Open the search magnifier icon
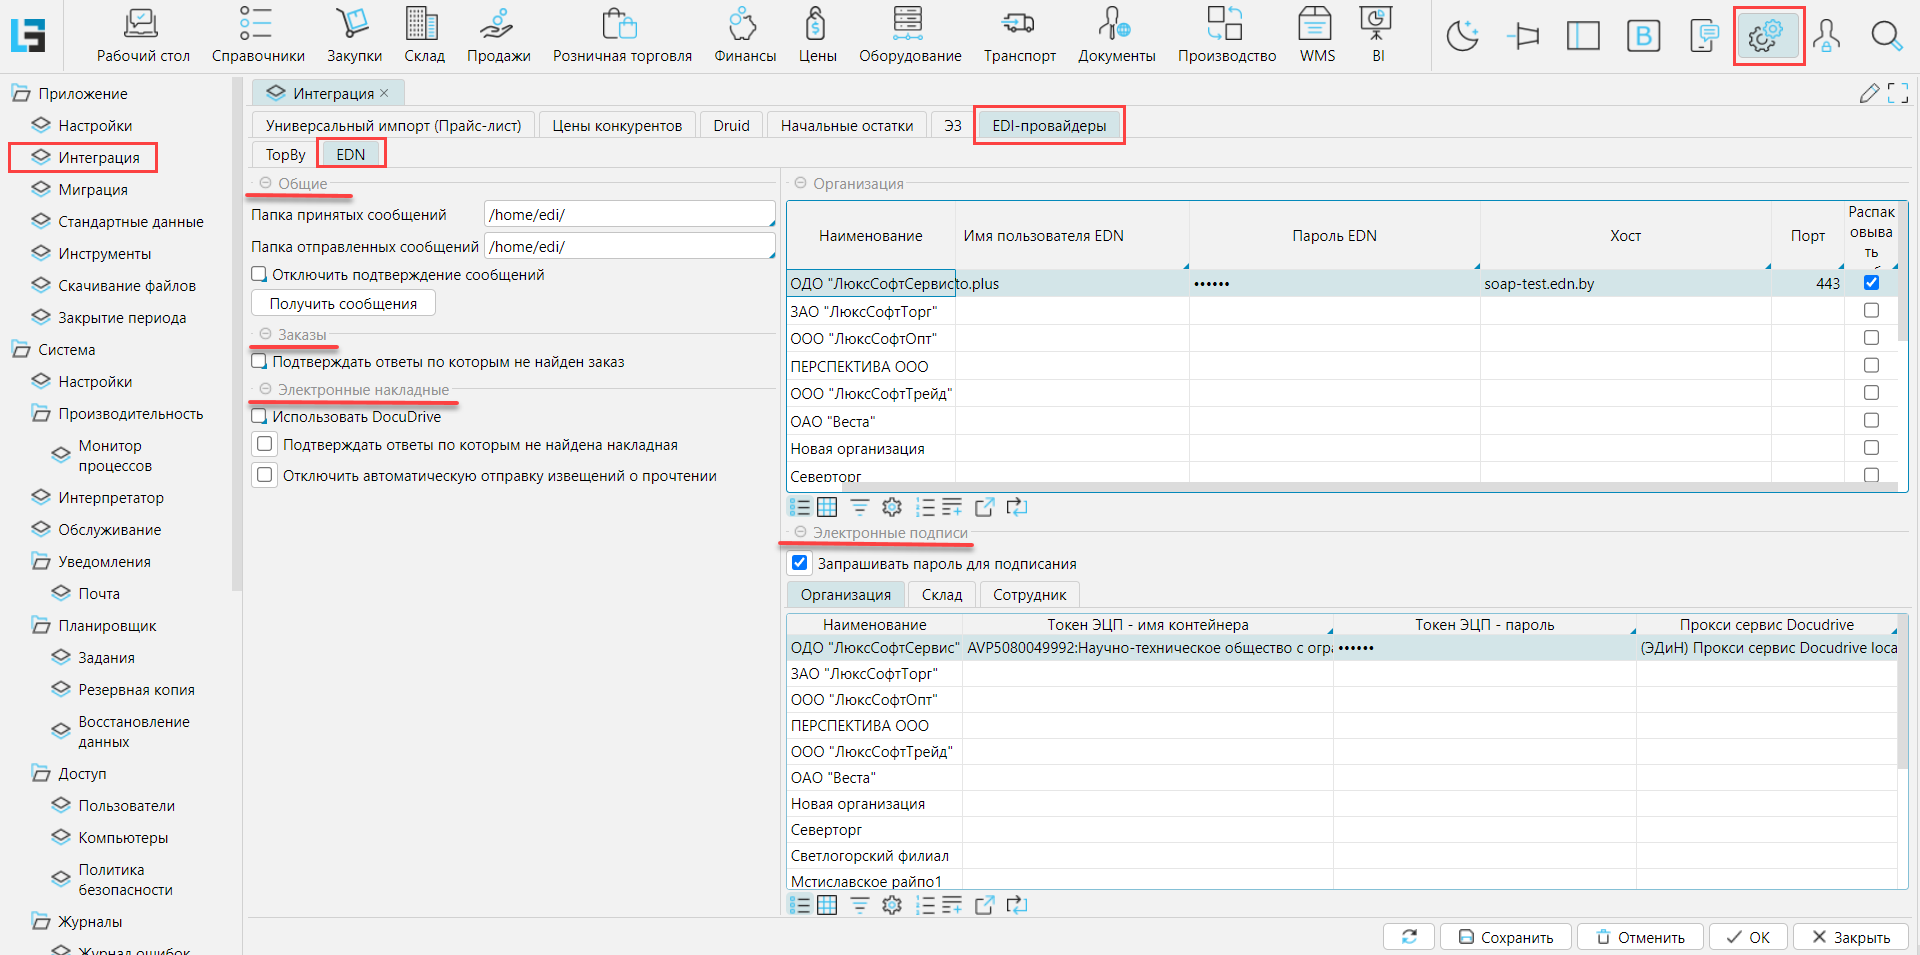The height and width of the screenshot is (955, 1920). 1885,37
